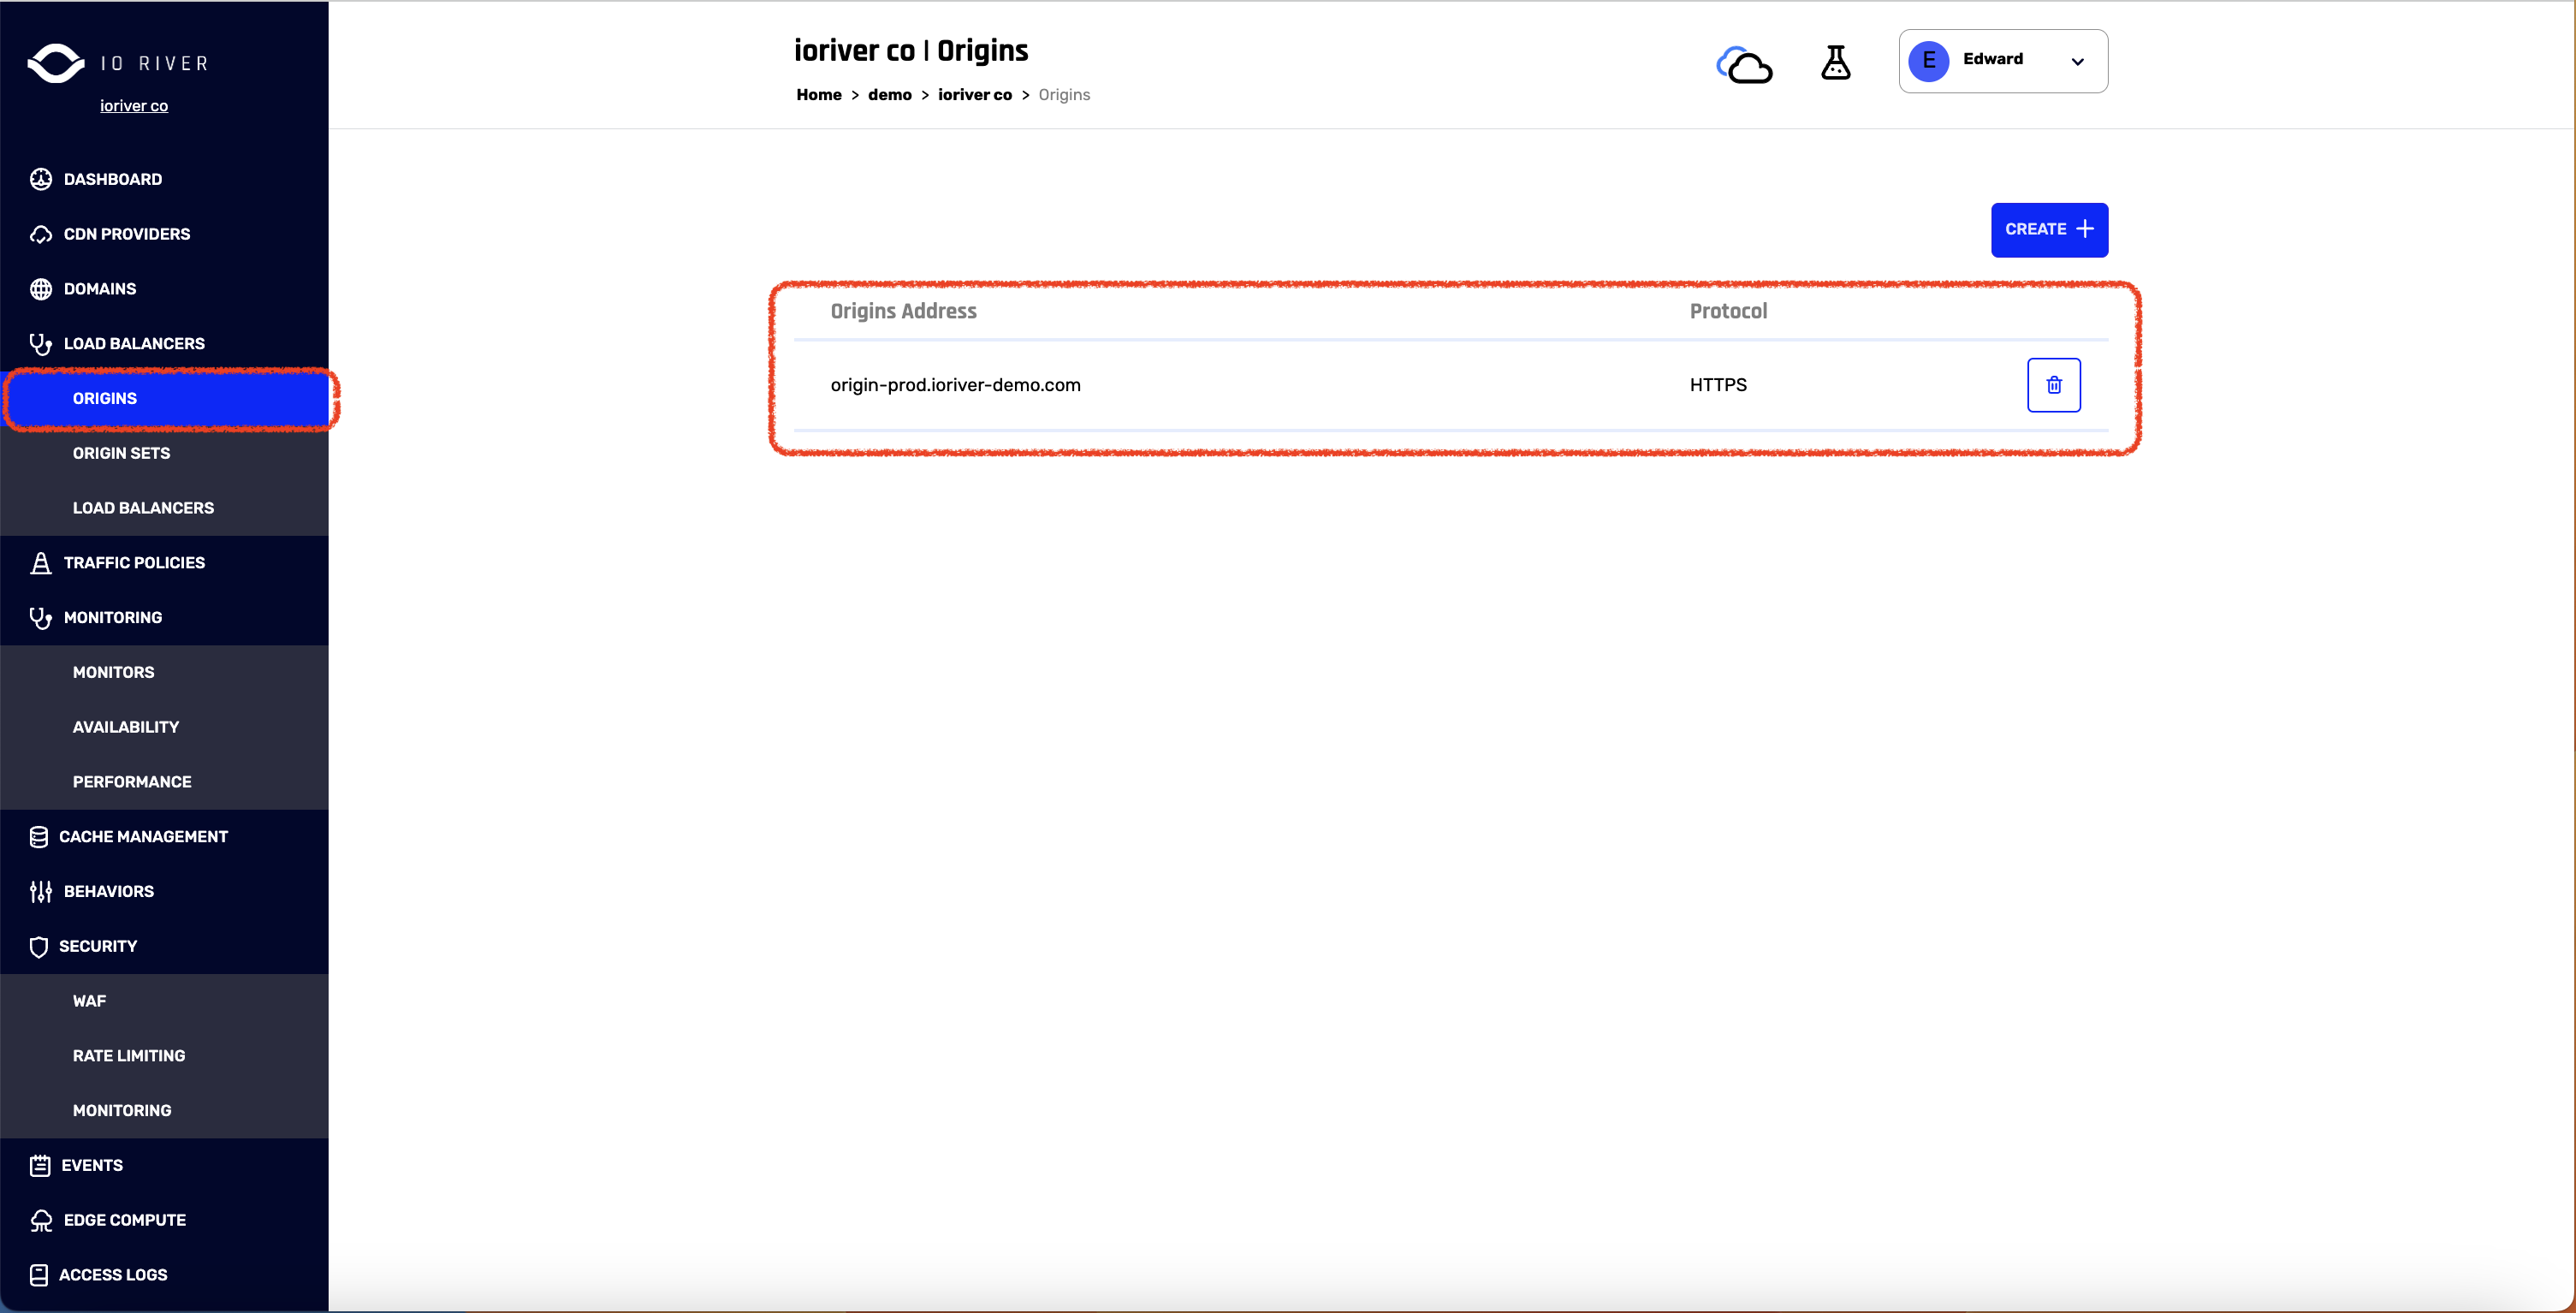Open the ioriver co account link
2576x1313 pixels.
tap(134, 106)
